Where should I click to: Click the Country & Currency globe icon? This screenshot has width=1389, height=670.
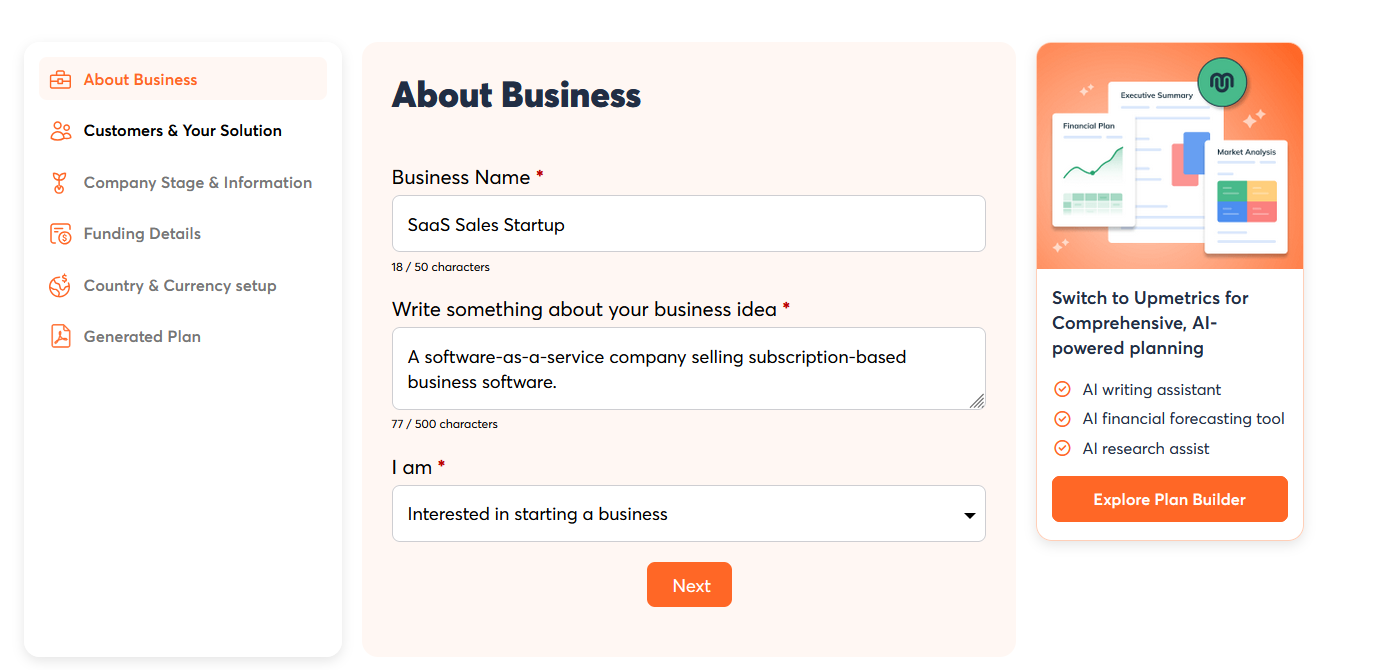pyautogui.click(x=60, y=286)
